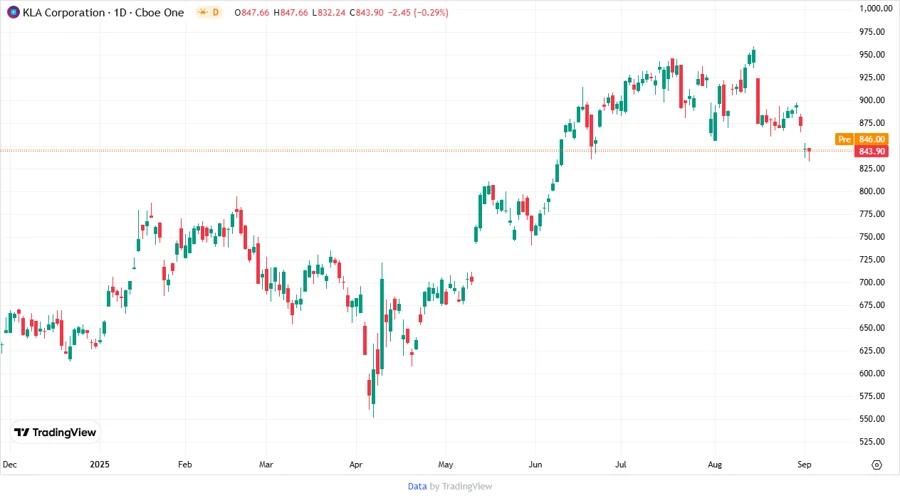This screenshot has height=498, width=900.
Task: Click the −2.45 (−0.29%) change value
Action: [x=418, y=12]
